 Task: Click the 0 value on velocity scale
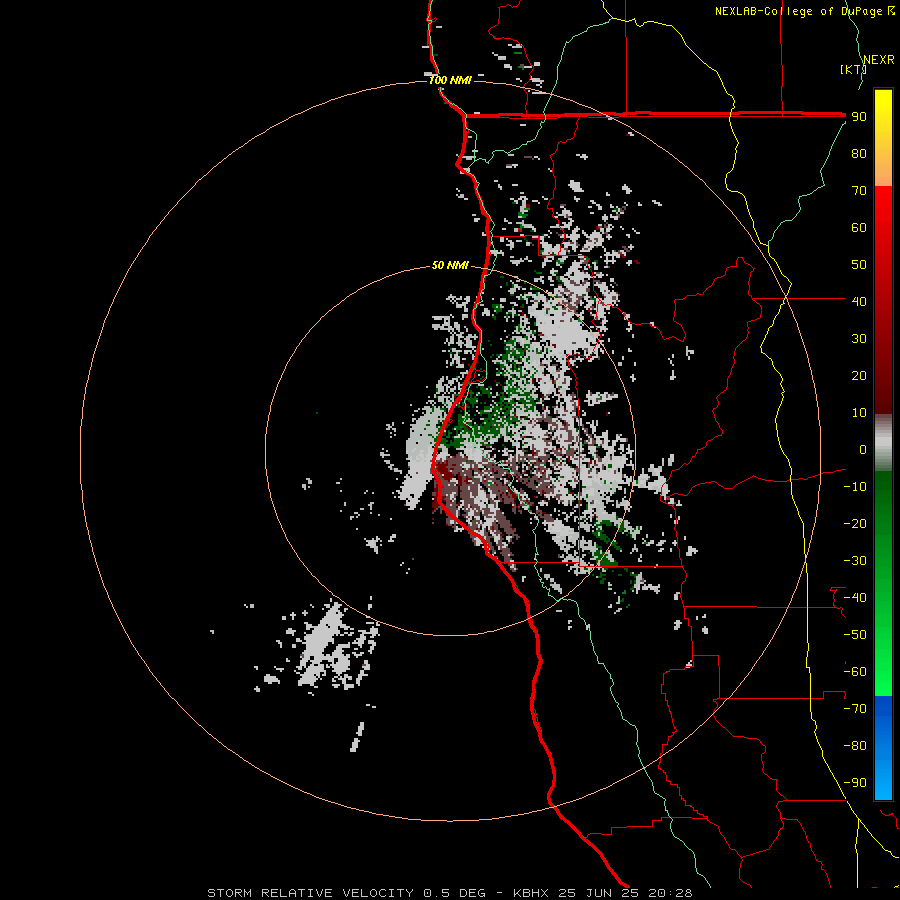coord(863,449)
